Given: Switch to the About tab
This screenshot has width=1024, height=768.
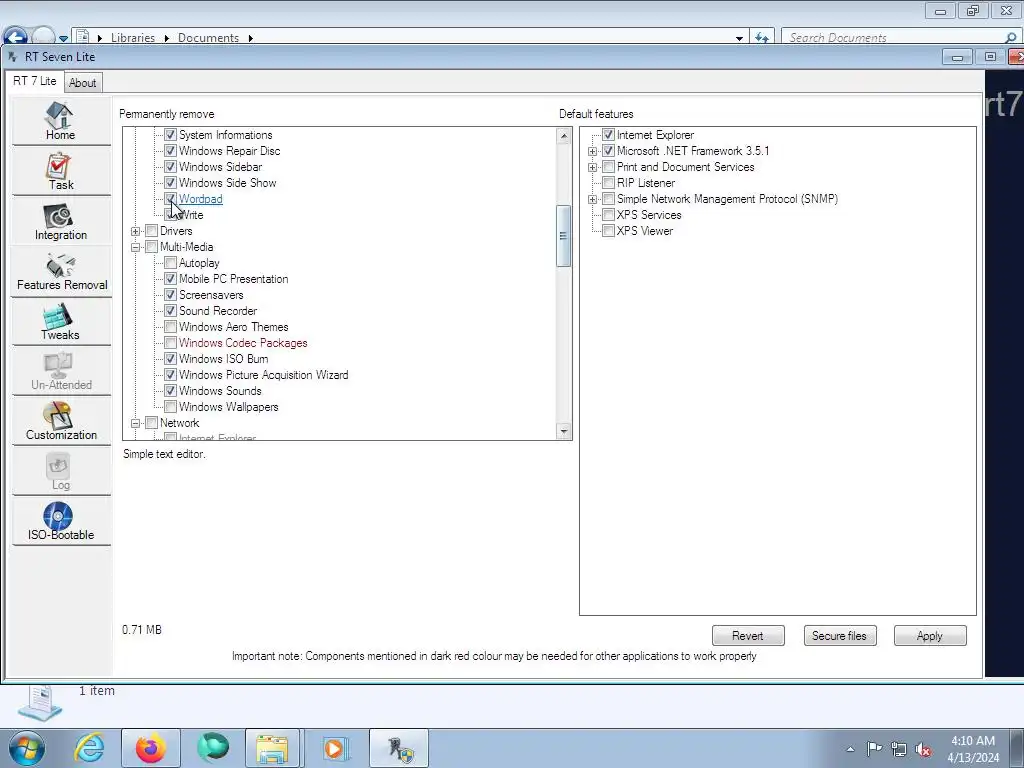Looking at the screenshot, I should 82,83.
